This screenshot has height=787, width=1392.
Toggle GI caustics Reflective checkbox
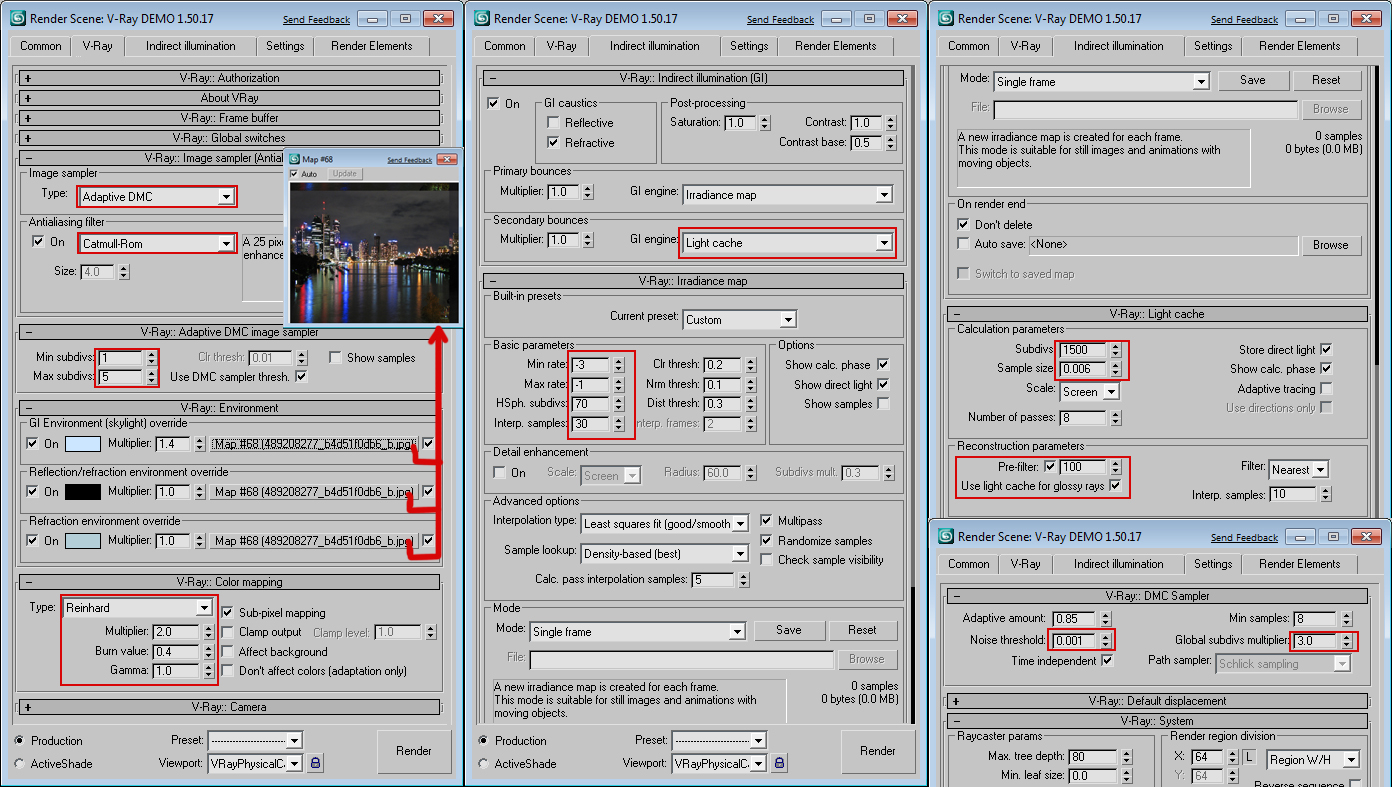click(x=553, y=122)
